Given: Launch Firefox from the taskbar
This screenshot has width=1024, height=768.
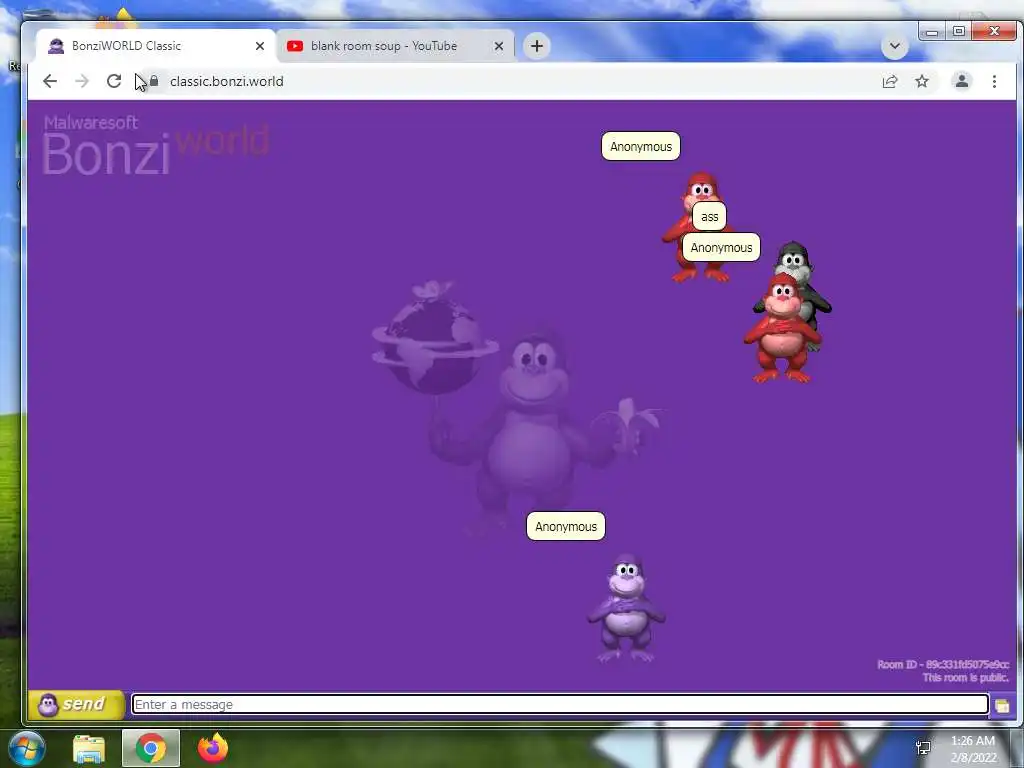Looking at the screenshot, I should pos(213,748).
